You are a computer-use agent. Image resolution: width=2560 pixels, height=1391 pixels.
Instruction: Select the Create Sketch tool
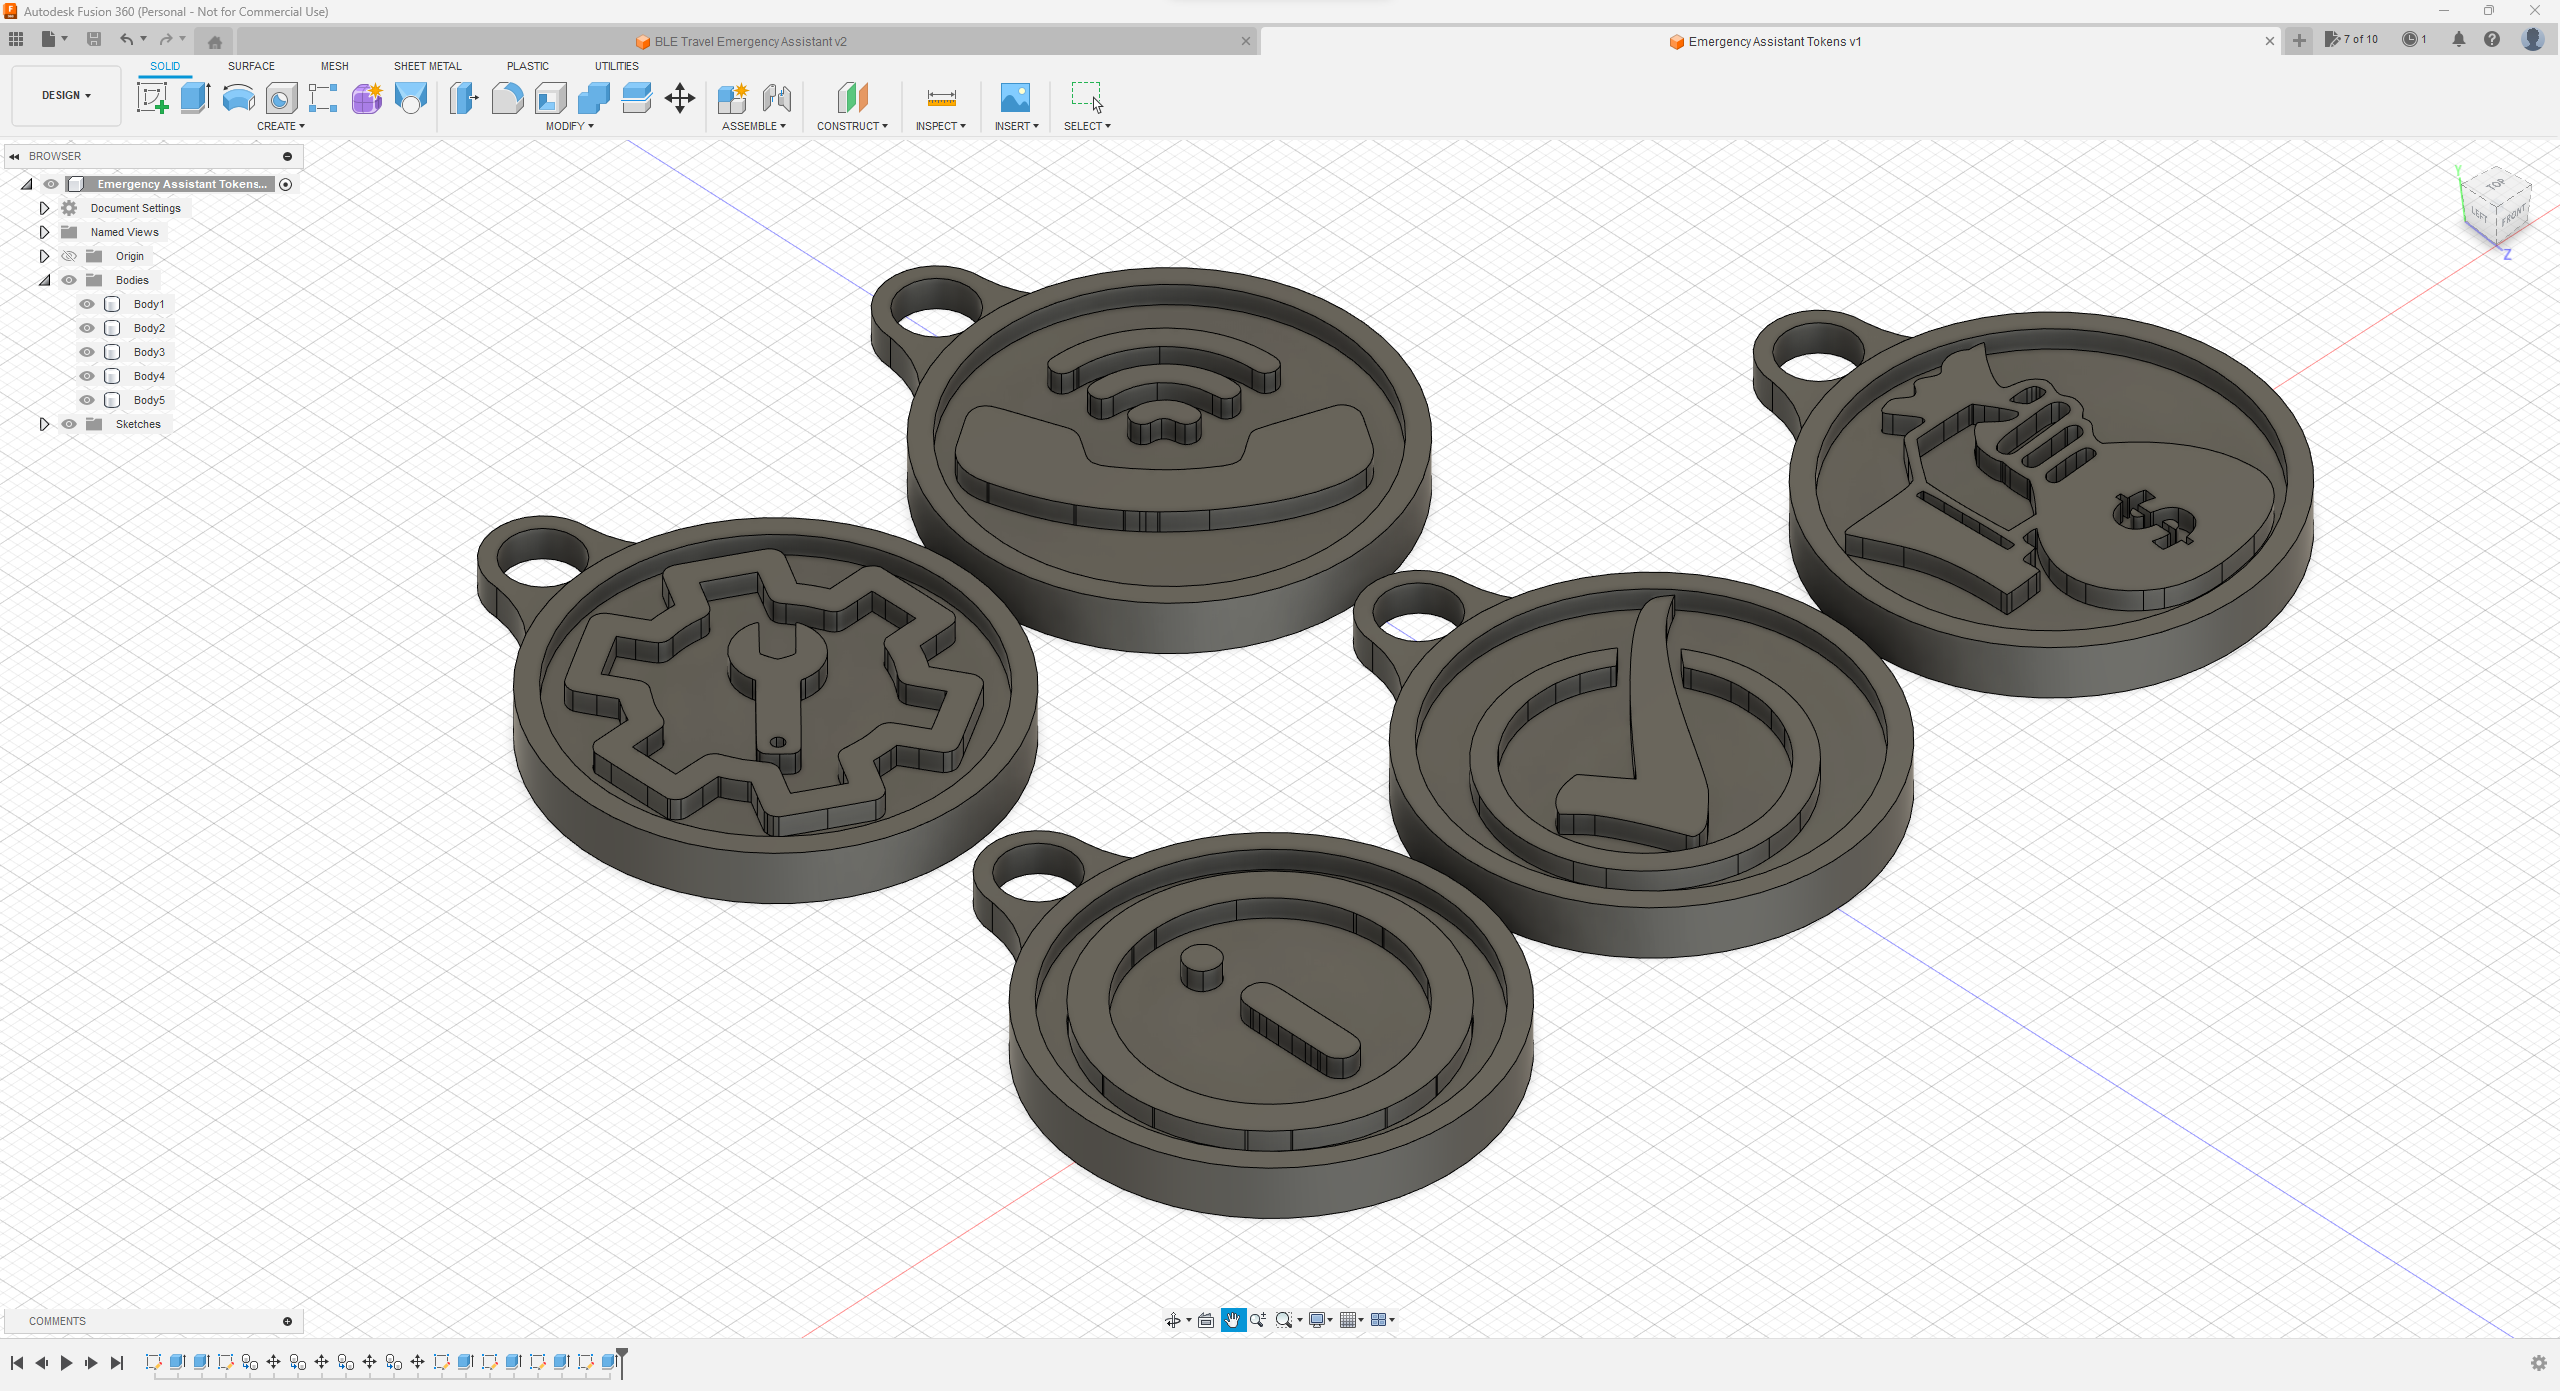[152, 98]
